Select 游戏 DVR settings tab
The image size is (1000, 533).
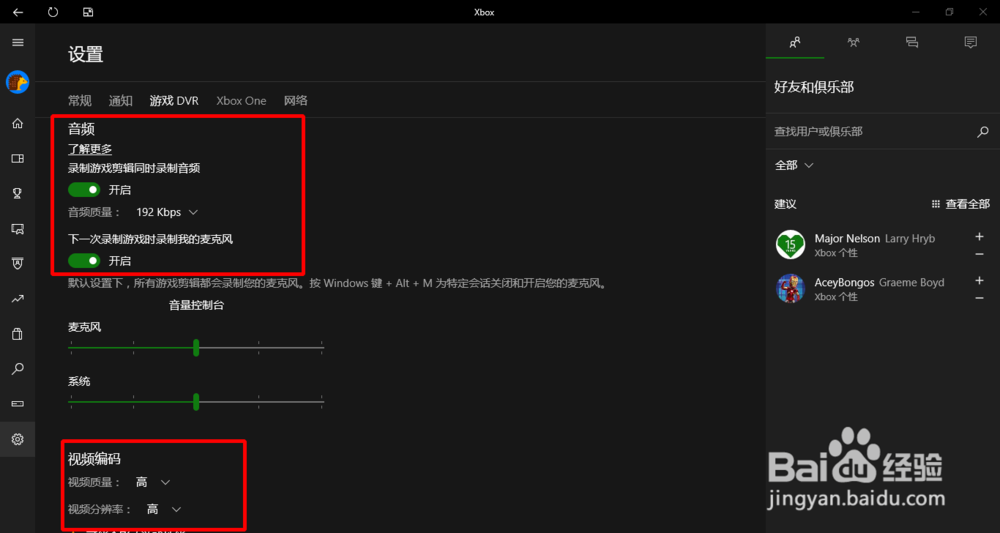(x=174, y=101)
